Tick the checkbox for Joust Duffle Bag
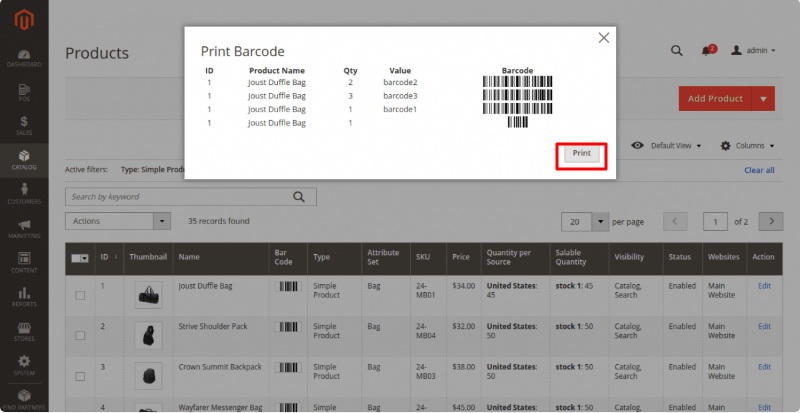The image size is (800, 413). point(80,295)
